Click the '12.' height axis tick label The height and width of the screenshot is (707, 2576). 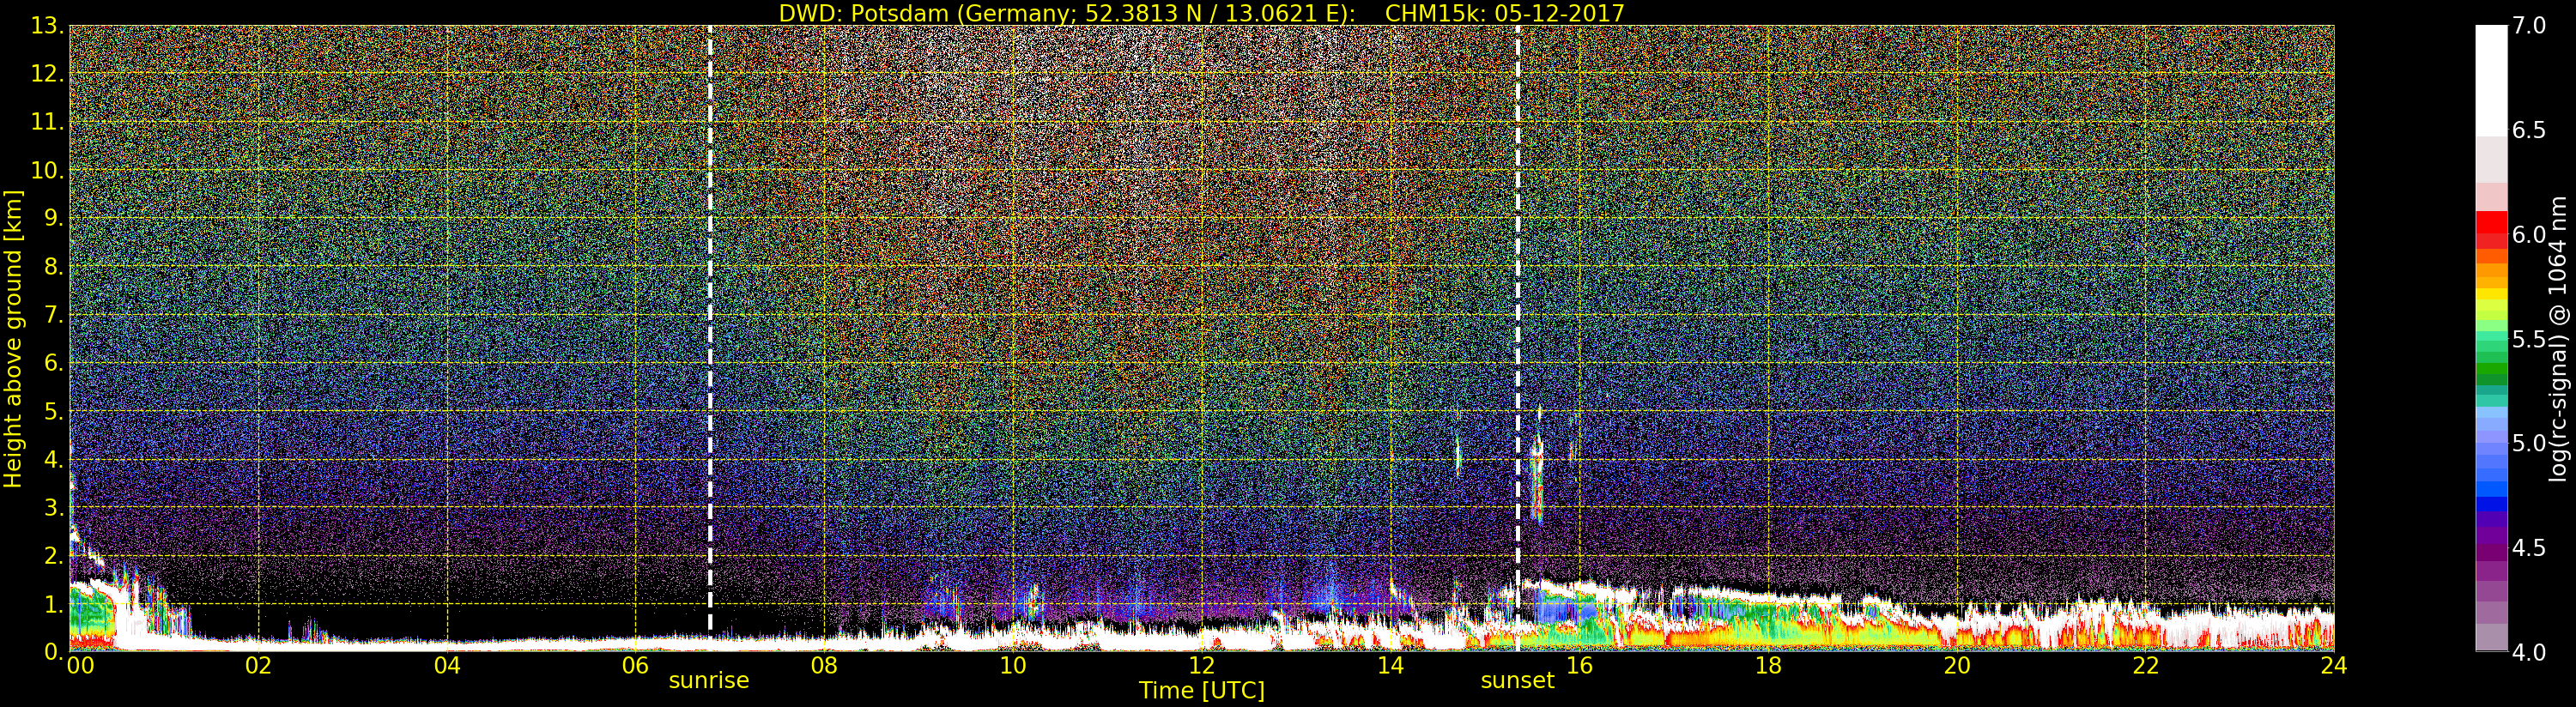(x=47, y=74)
